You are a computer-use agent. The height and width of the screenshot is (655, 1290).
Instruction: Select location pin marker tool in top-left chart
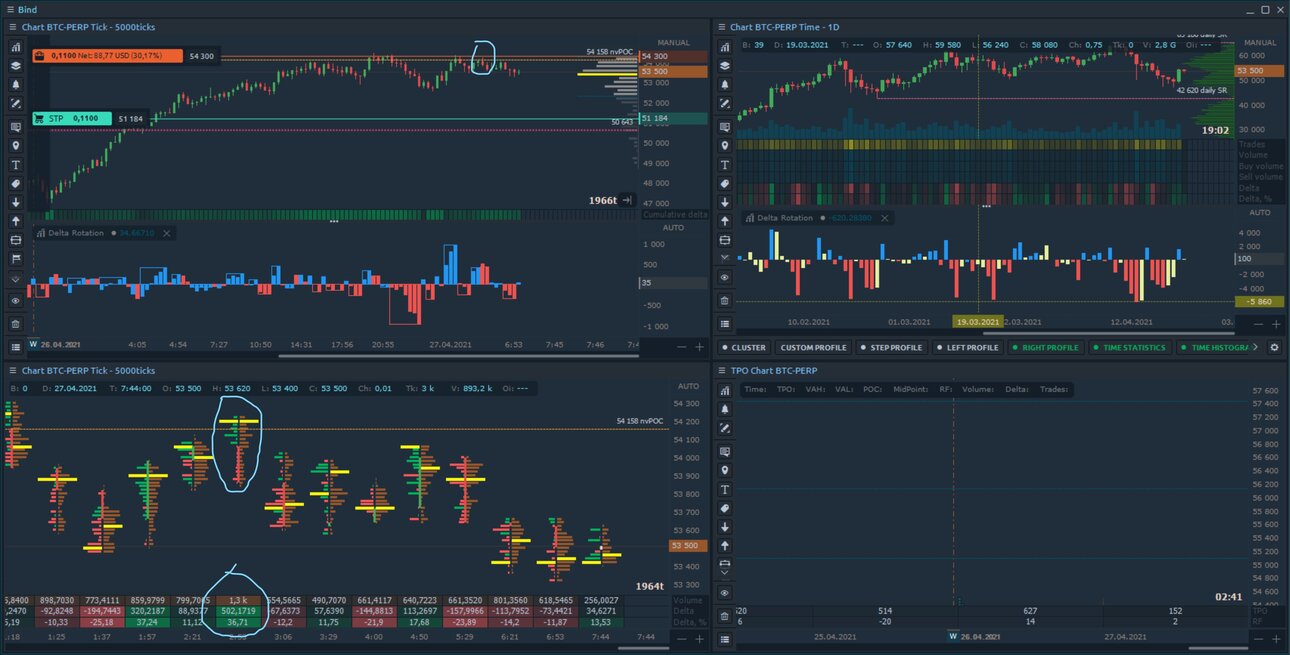tap(15, 146)
